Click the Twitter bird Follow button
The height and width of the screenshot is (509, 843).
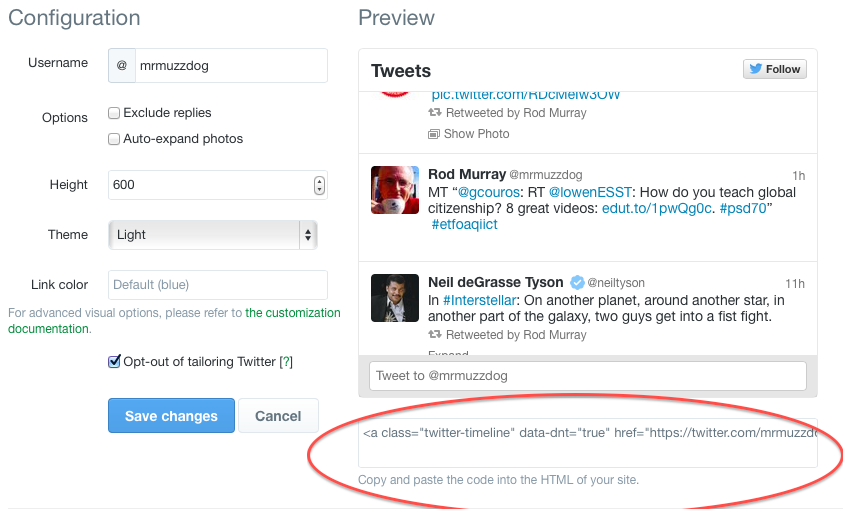pyautogui.click(x=774, y=69)
